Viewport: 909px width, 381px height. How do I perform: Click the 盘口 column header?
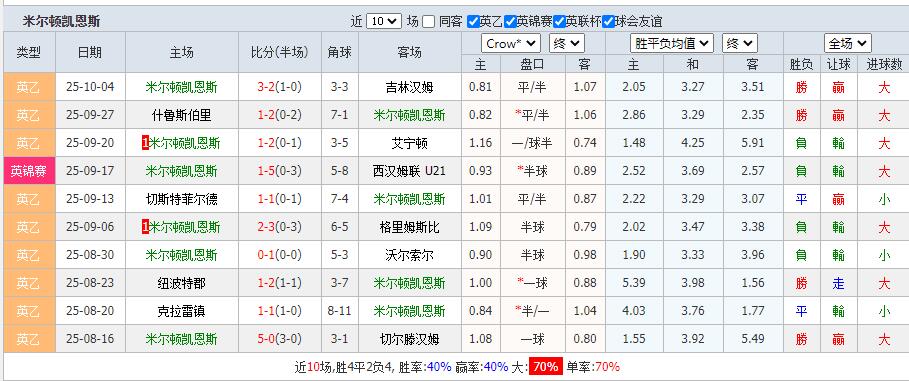point(532,64)
